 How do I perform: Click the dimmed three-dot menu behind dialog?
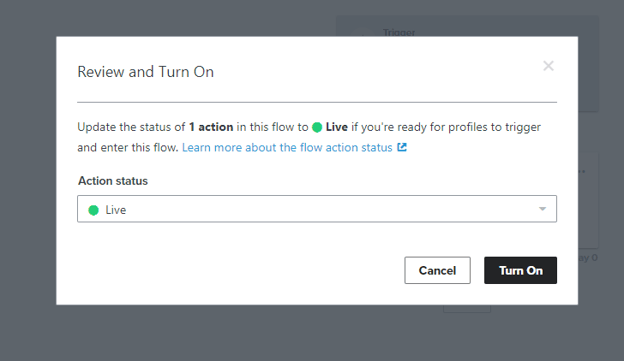click(x=582, y=171)
